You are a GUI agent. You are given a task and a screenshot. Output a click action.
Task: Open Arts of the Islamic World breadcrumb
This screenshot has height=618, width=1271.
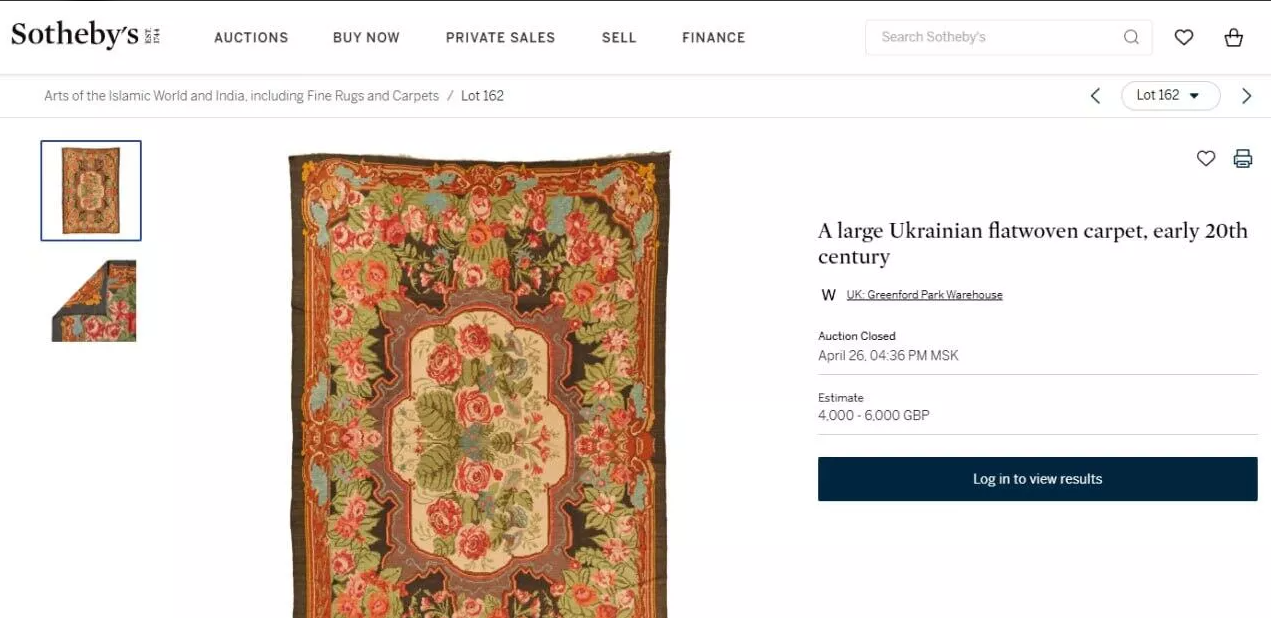point(241,96)
